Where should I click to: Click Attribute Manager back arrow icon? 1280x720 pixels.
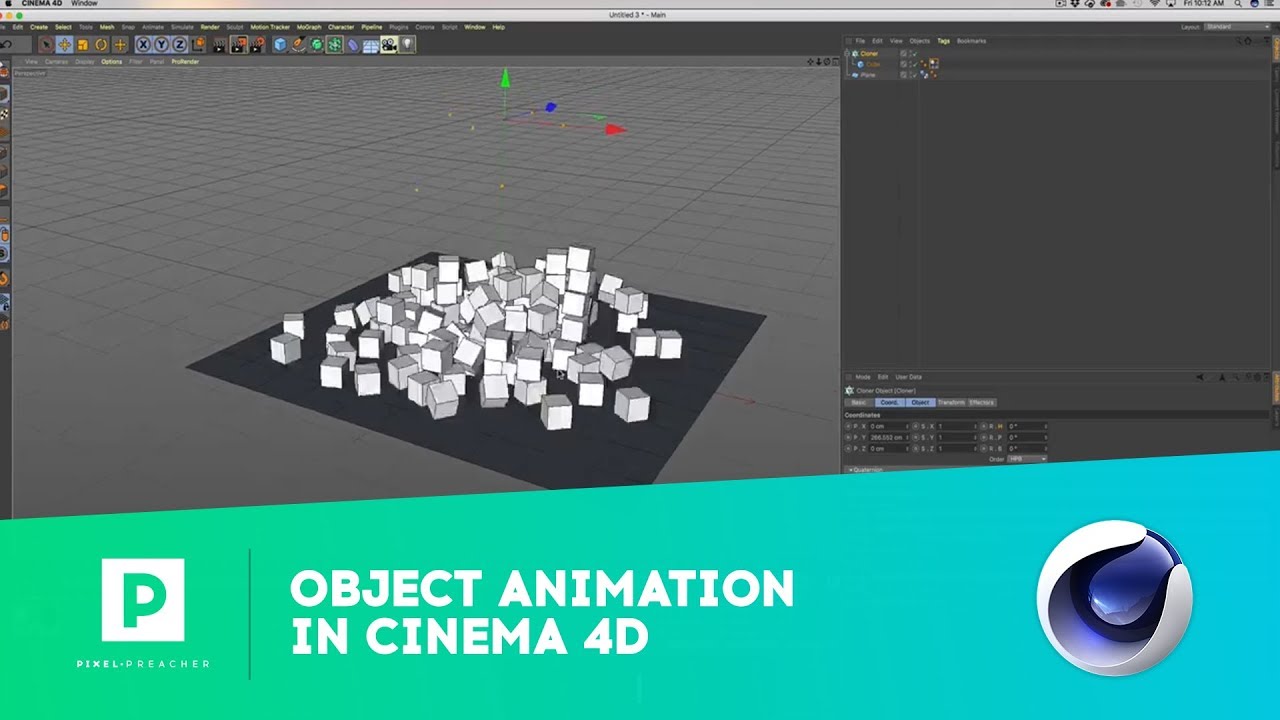(1200, 377)
